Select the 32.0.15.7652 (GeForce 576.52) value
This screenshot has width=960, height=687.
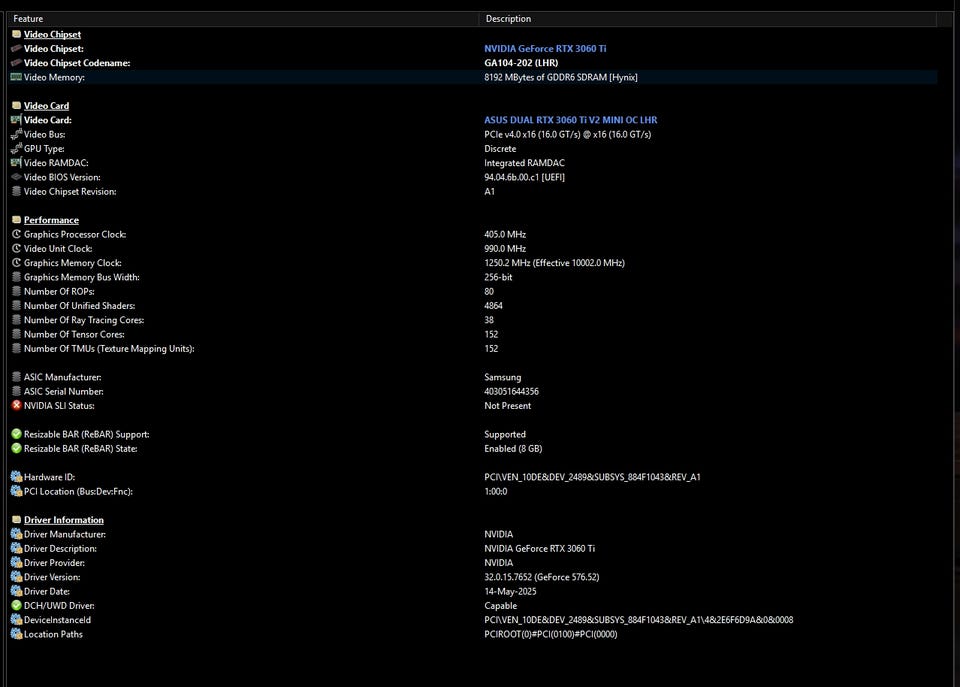[542, 577]
